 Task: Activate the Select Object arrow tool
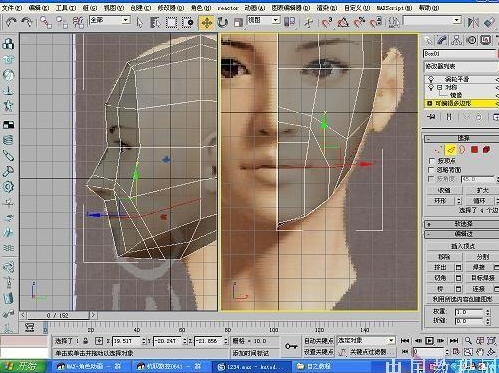tap(139, 23)
